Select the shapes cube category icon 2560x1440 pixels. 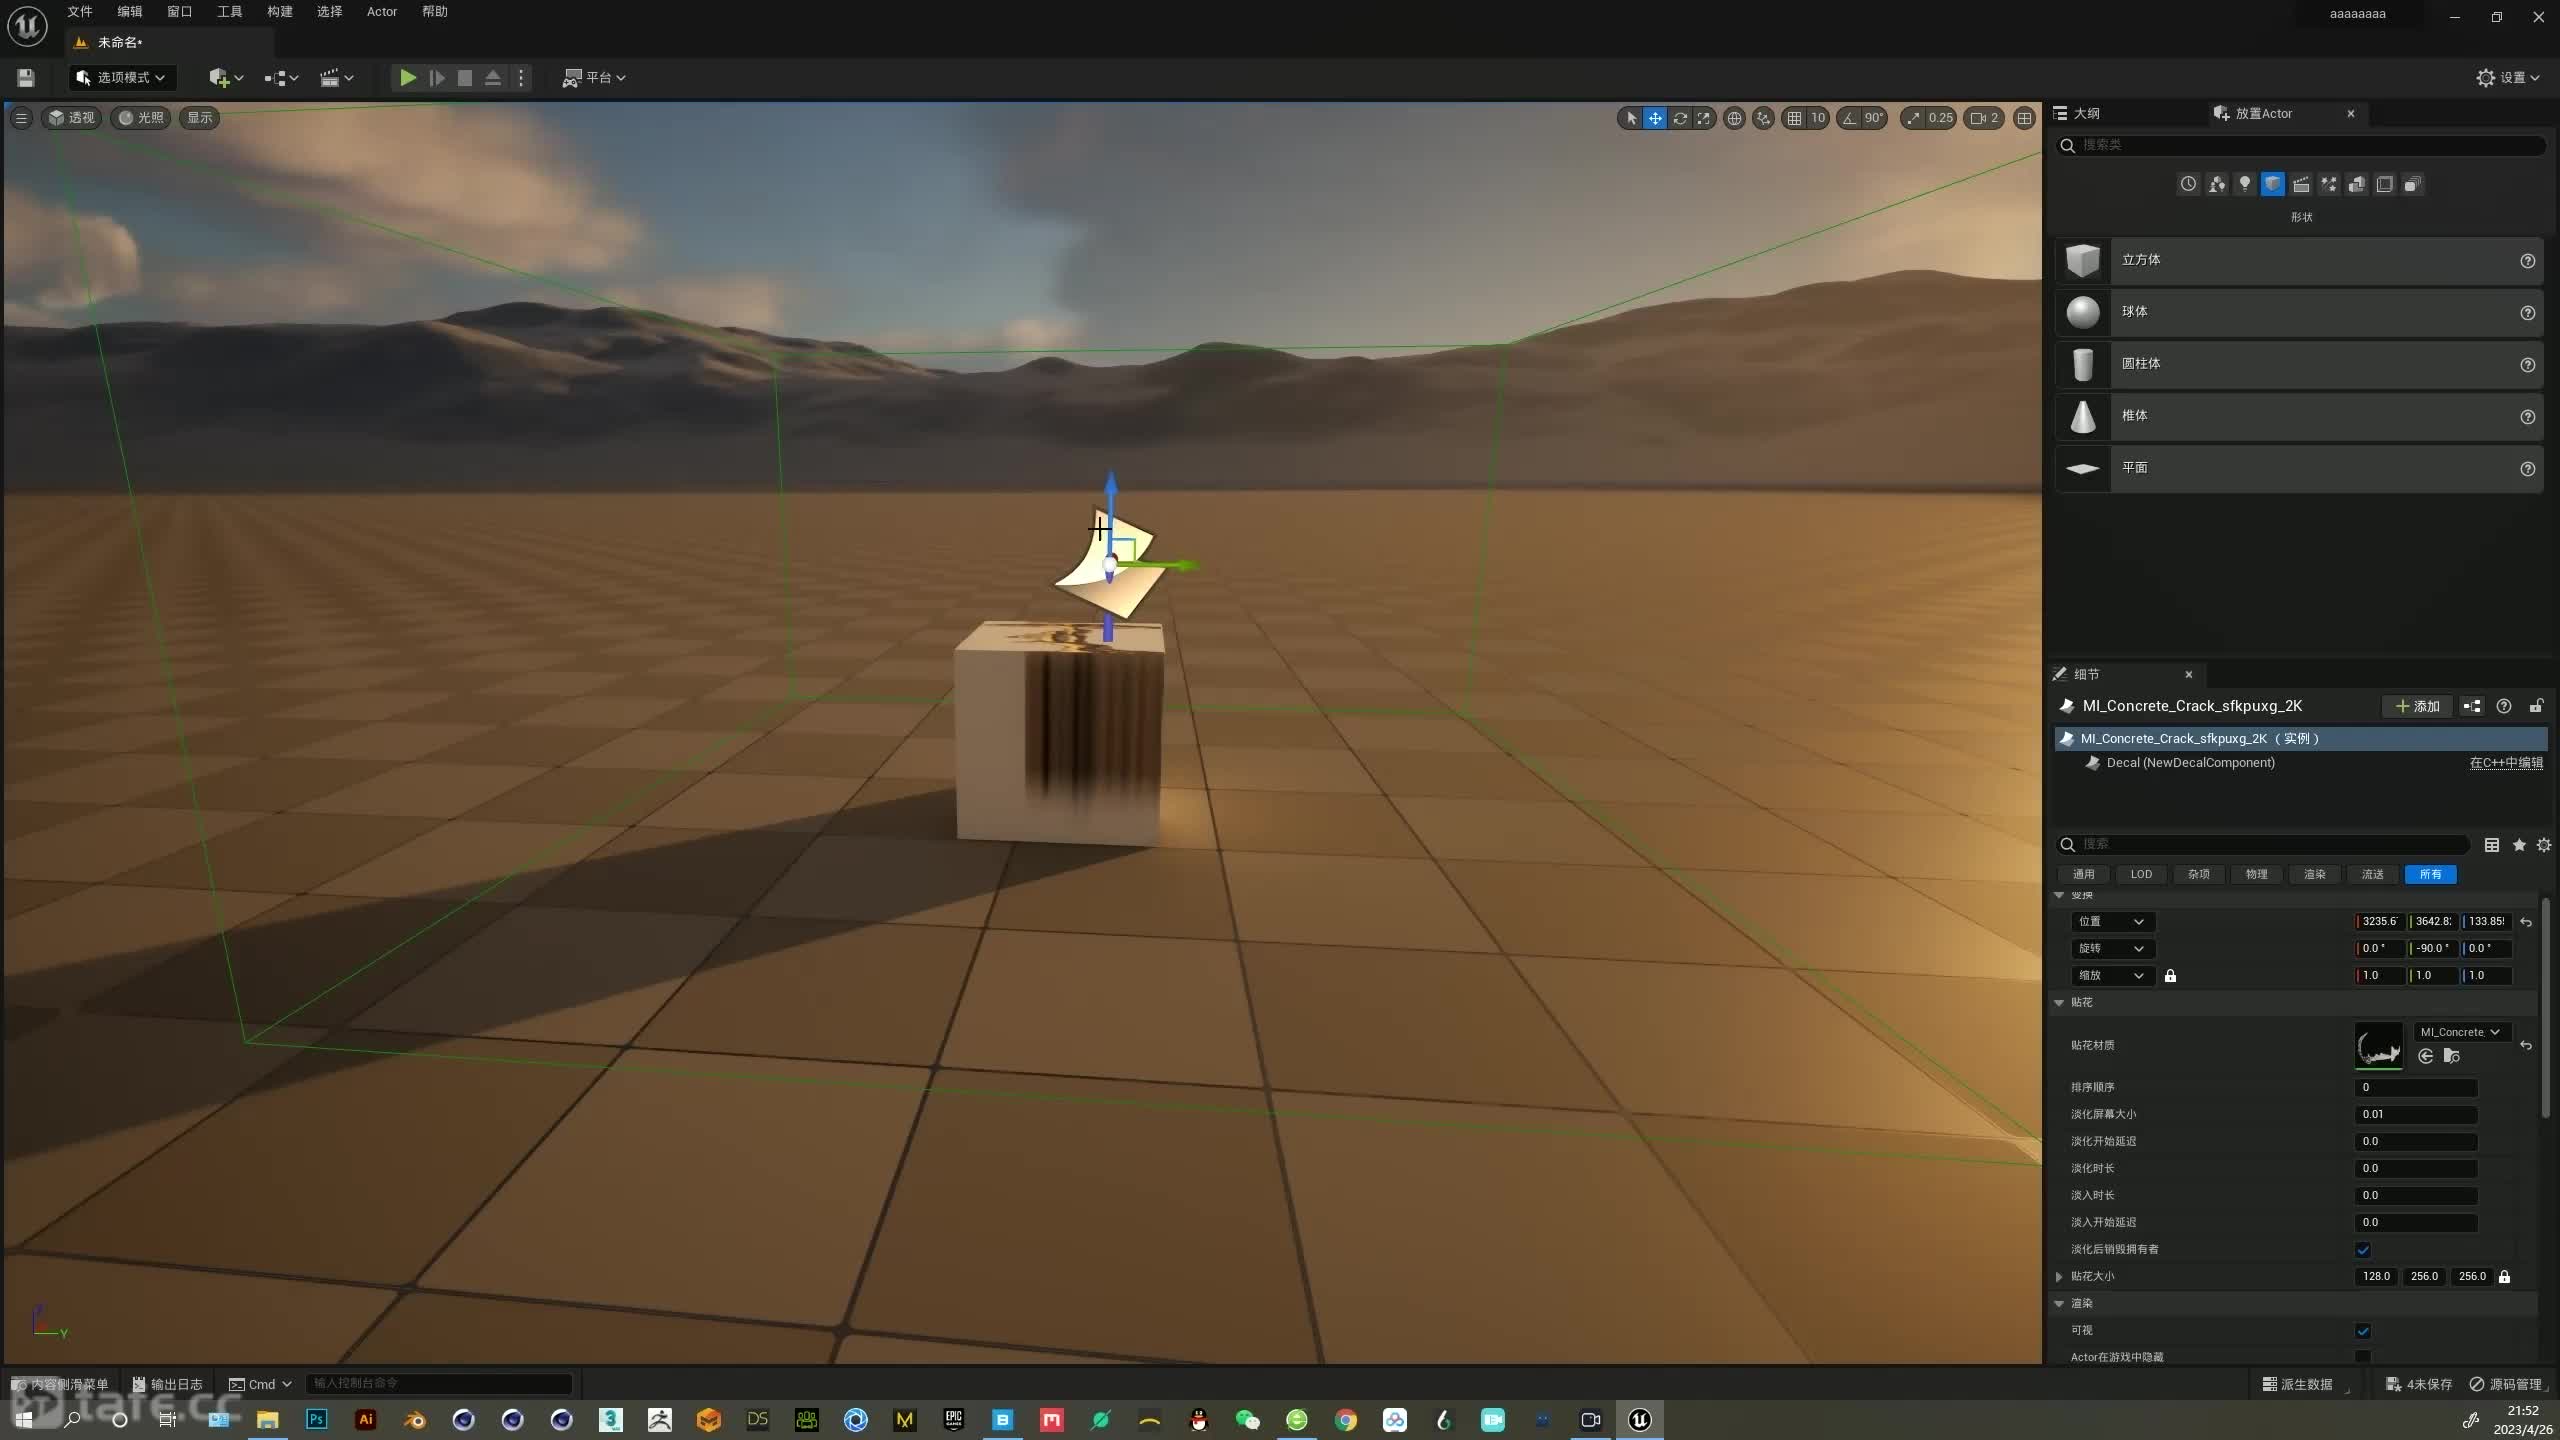pos(2273,184)
